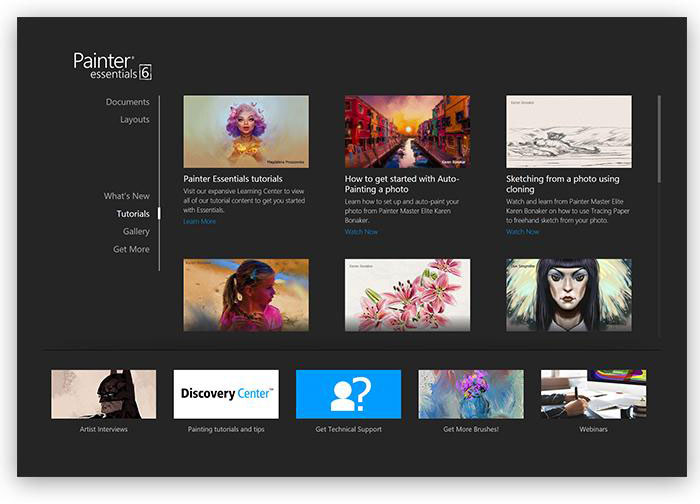The height and width of the screenshot is (504, 700).
Task: Open the girl with ponytail thumbnail
Action: click(x=246, y=295)
